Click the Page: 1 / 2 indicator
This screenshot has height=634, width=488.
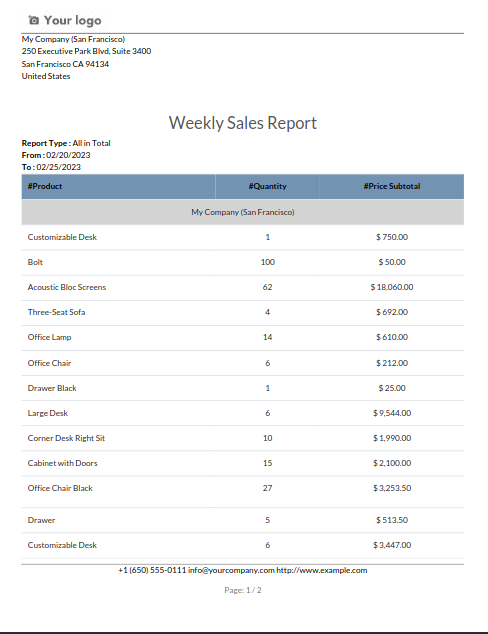tap(243, 590)
